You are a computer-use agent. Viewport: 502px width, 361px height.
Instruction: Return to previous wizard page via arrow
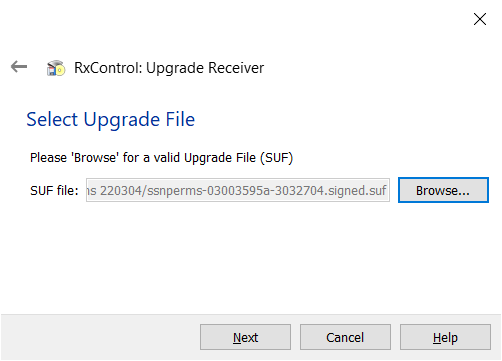19,67
